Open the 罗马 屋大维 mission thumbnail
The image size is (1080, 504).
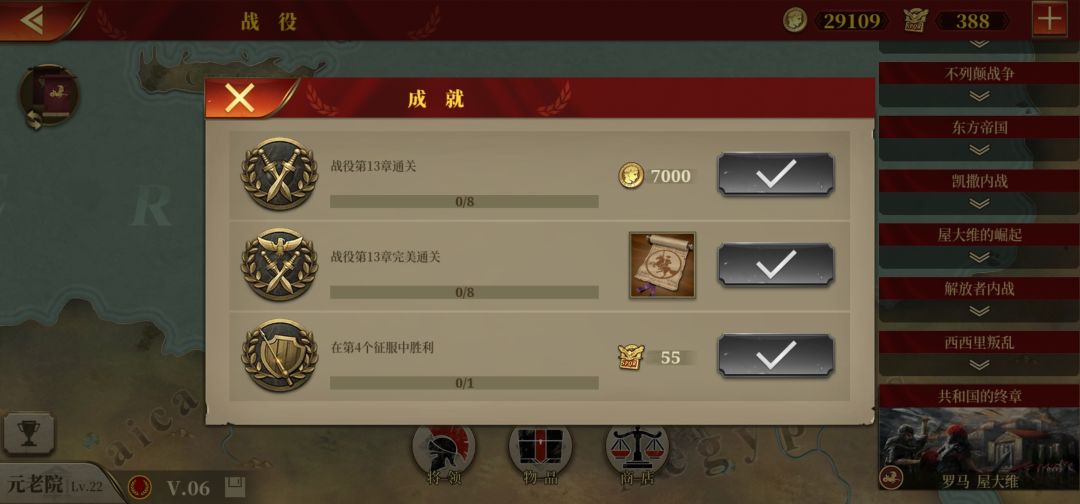(x=979, y=449)
